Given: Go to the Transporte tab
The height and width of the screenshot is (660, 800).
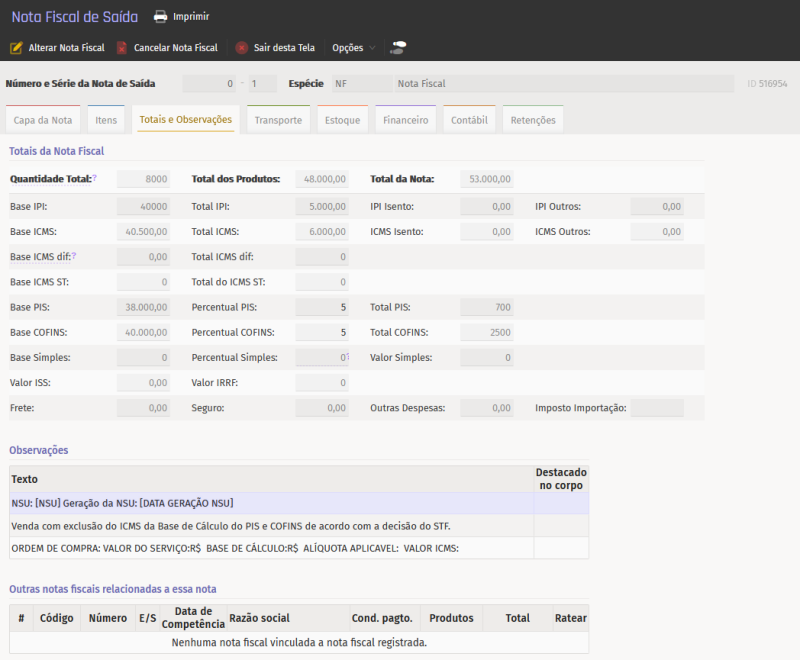Looking at the screenshot, I should point(278,120).
